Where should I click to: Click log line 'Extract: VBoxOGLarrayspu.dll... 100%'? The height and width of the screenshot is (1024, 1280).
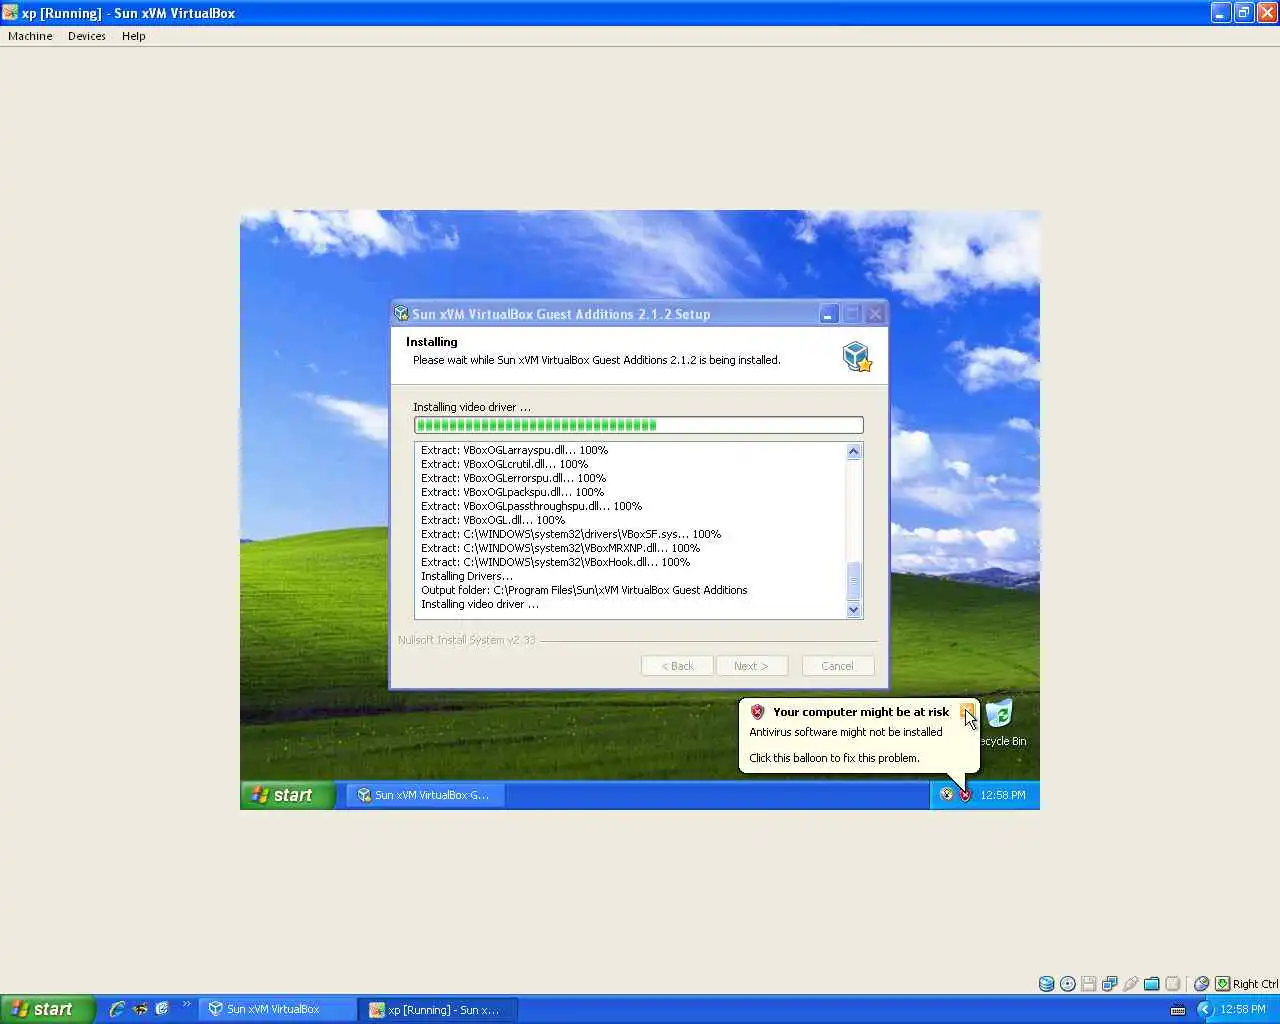coord(514,450)
